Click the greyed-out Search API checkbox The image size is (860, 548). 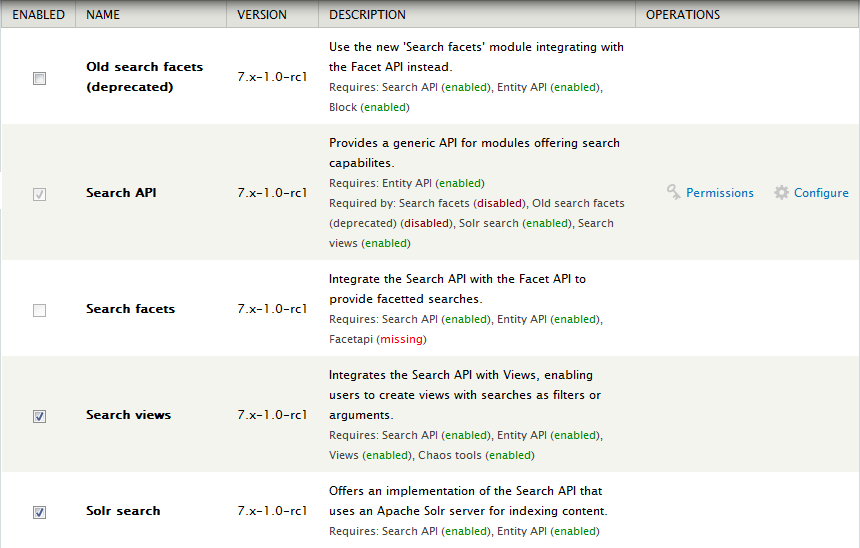click(x=40, y=194)
